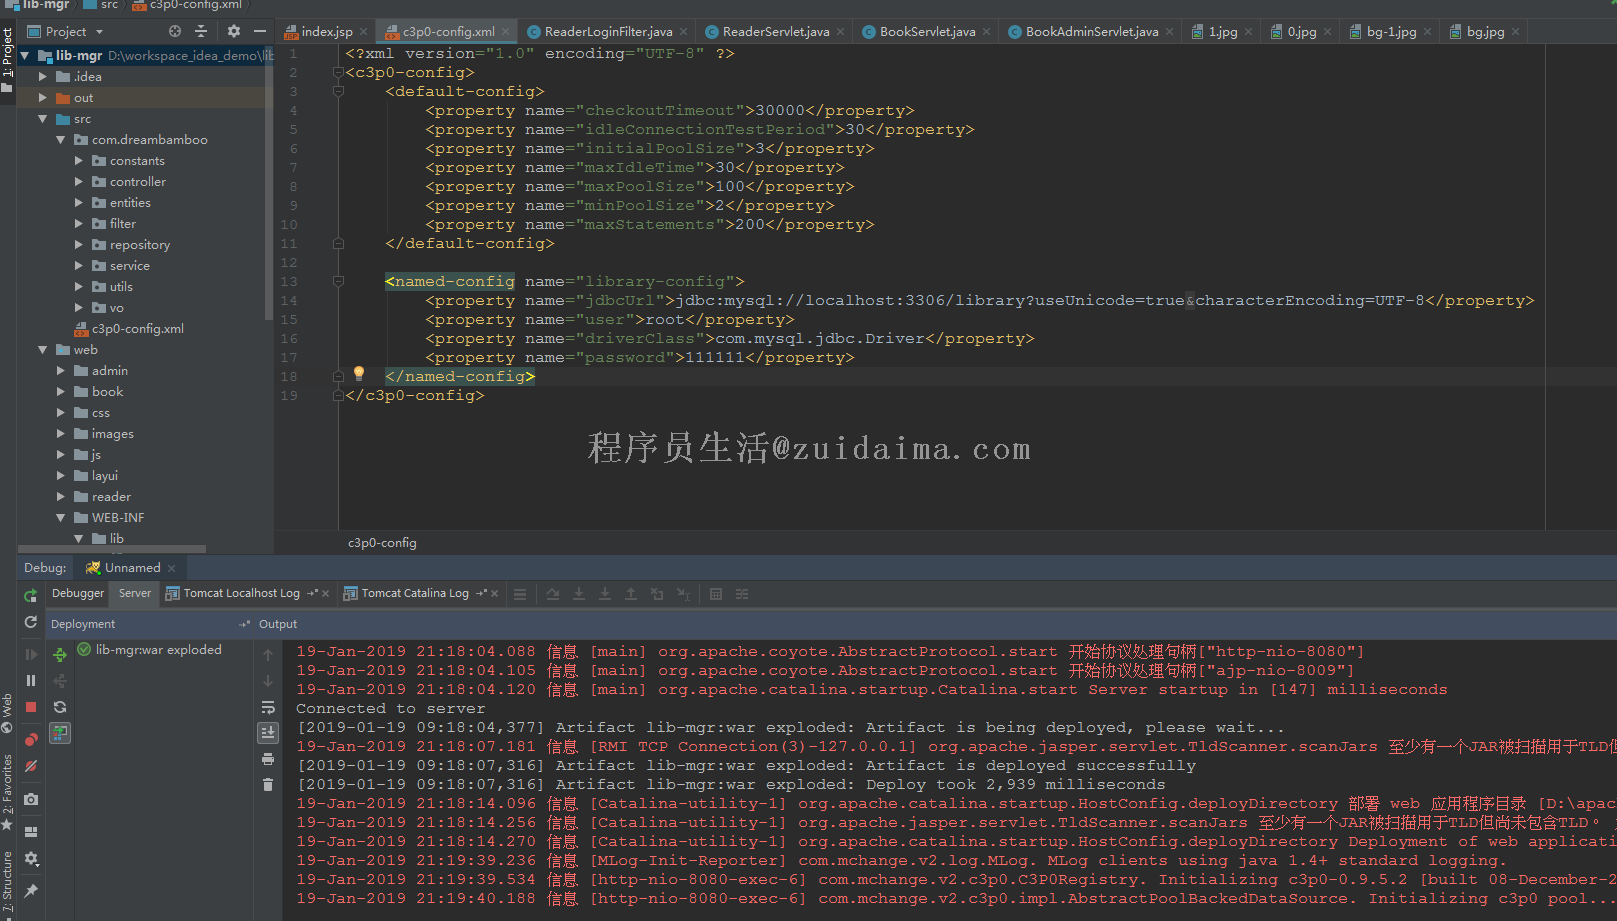1617x921 pixels.
Task: Expand the service package
Action: click(79, 265)
